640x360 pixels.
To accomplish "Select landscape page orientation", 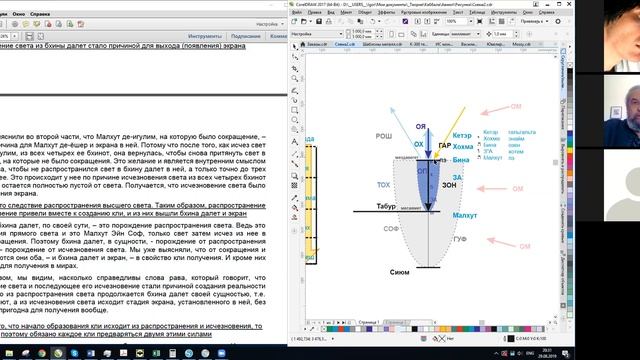I will (401, 34).
